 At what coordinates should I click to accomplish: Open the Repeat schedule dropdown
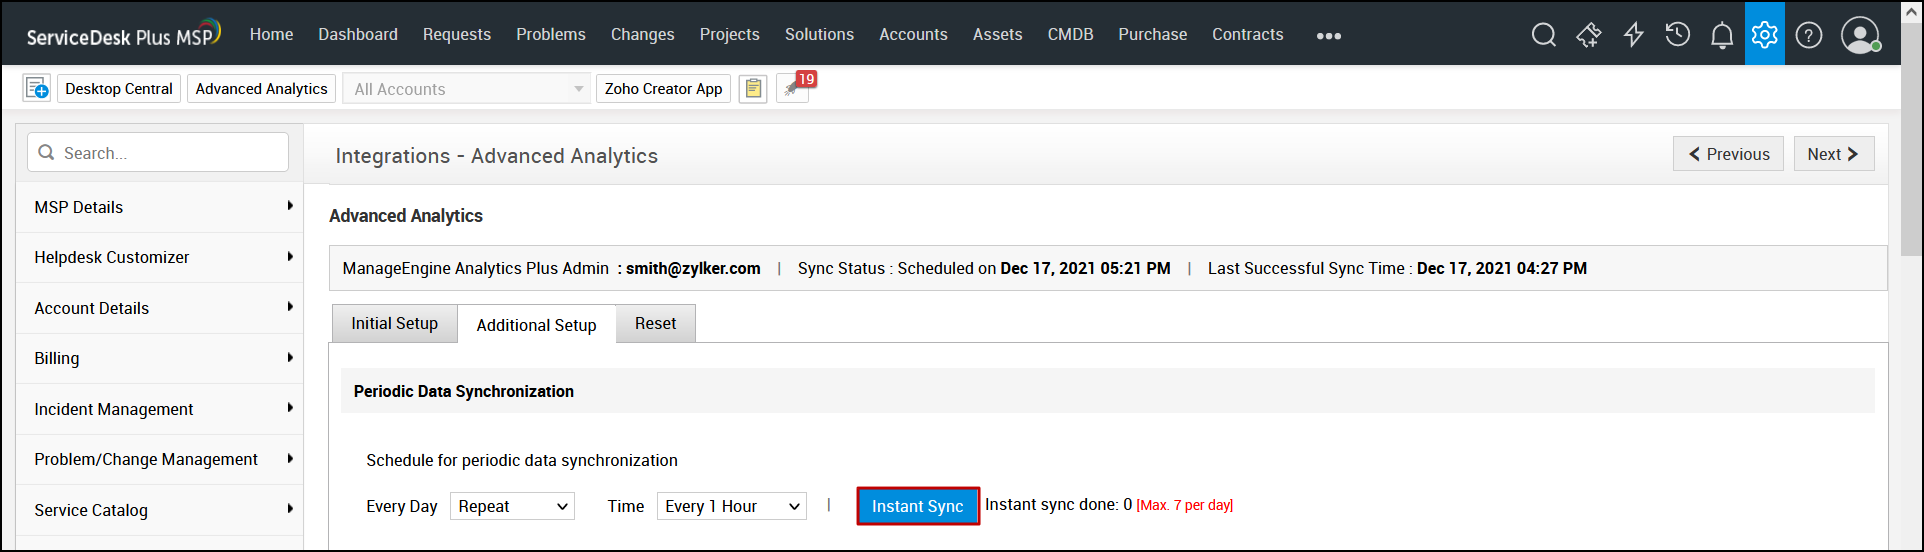[x=512, y=506]
